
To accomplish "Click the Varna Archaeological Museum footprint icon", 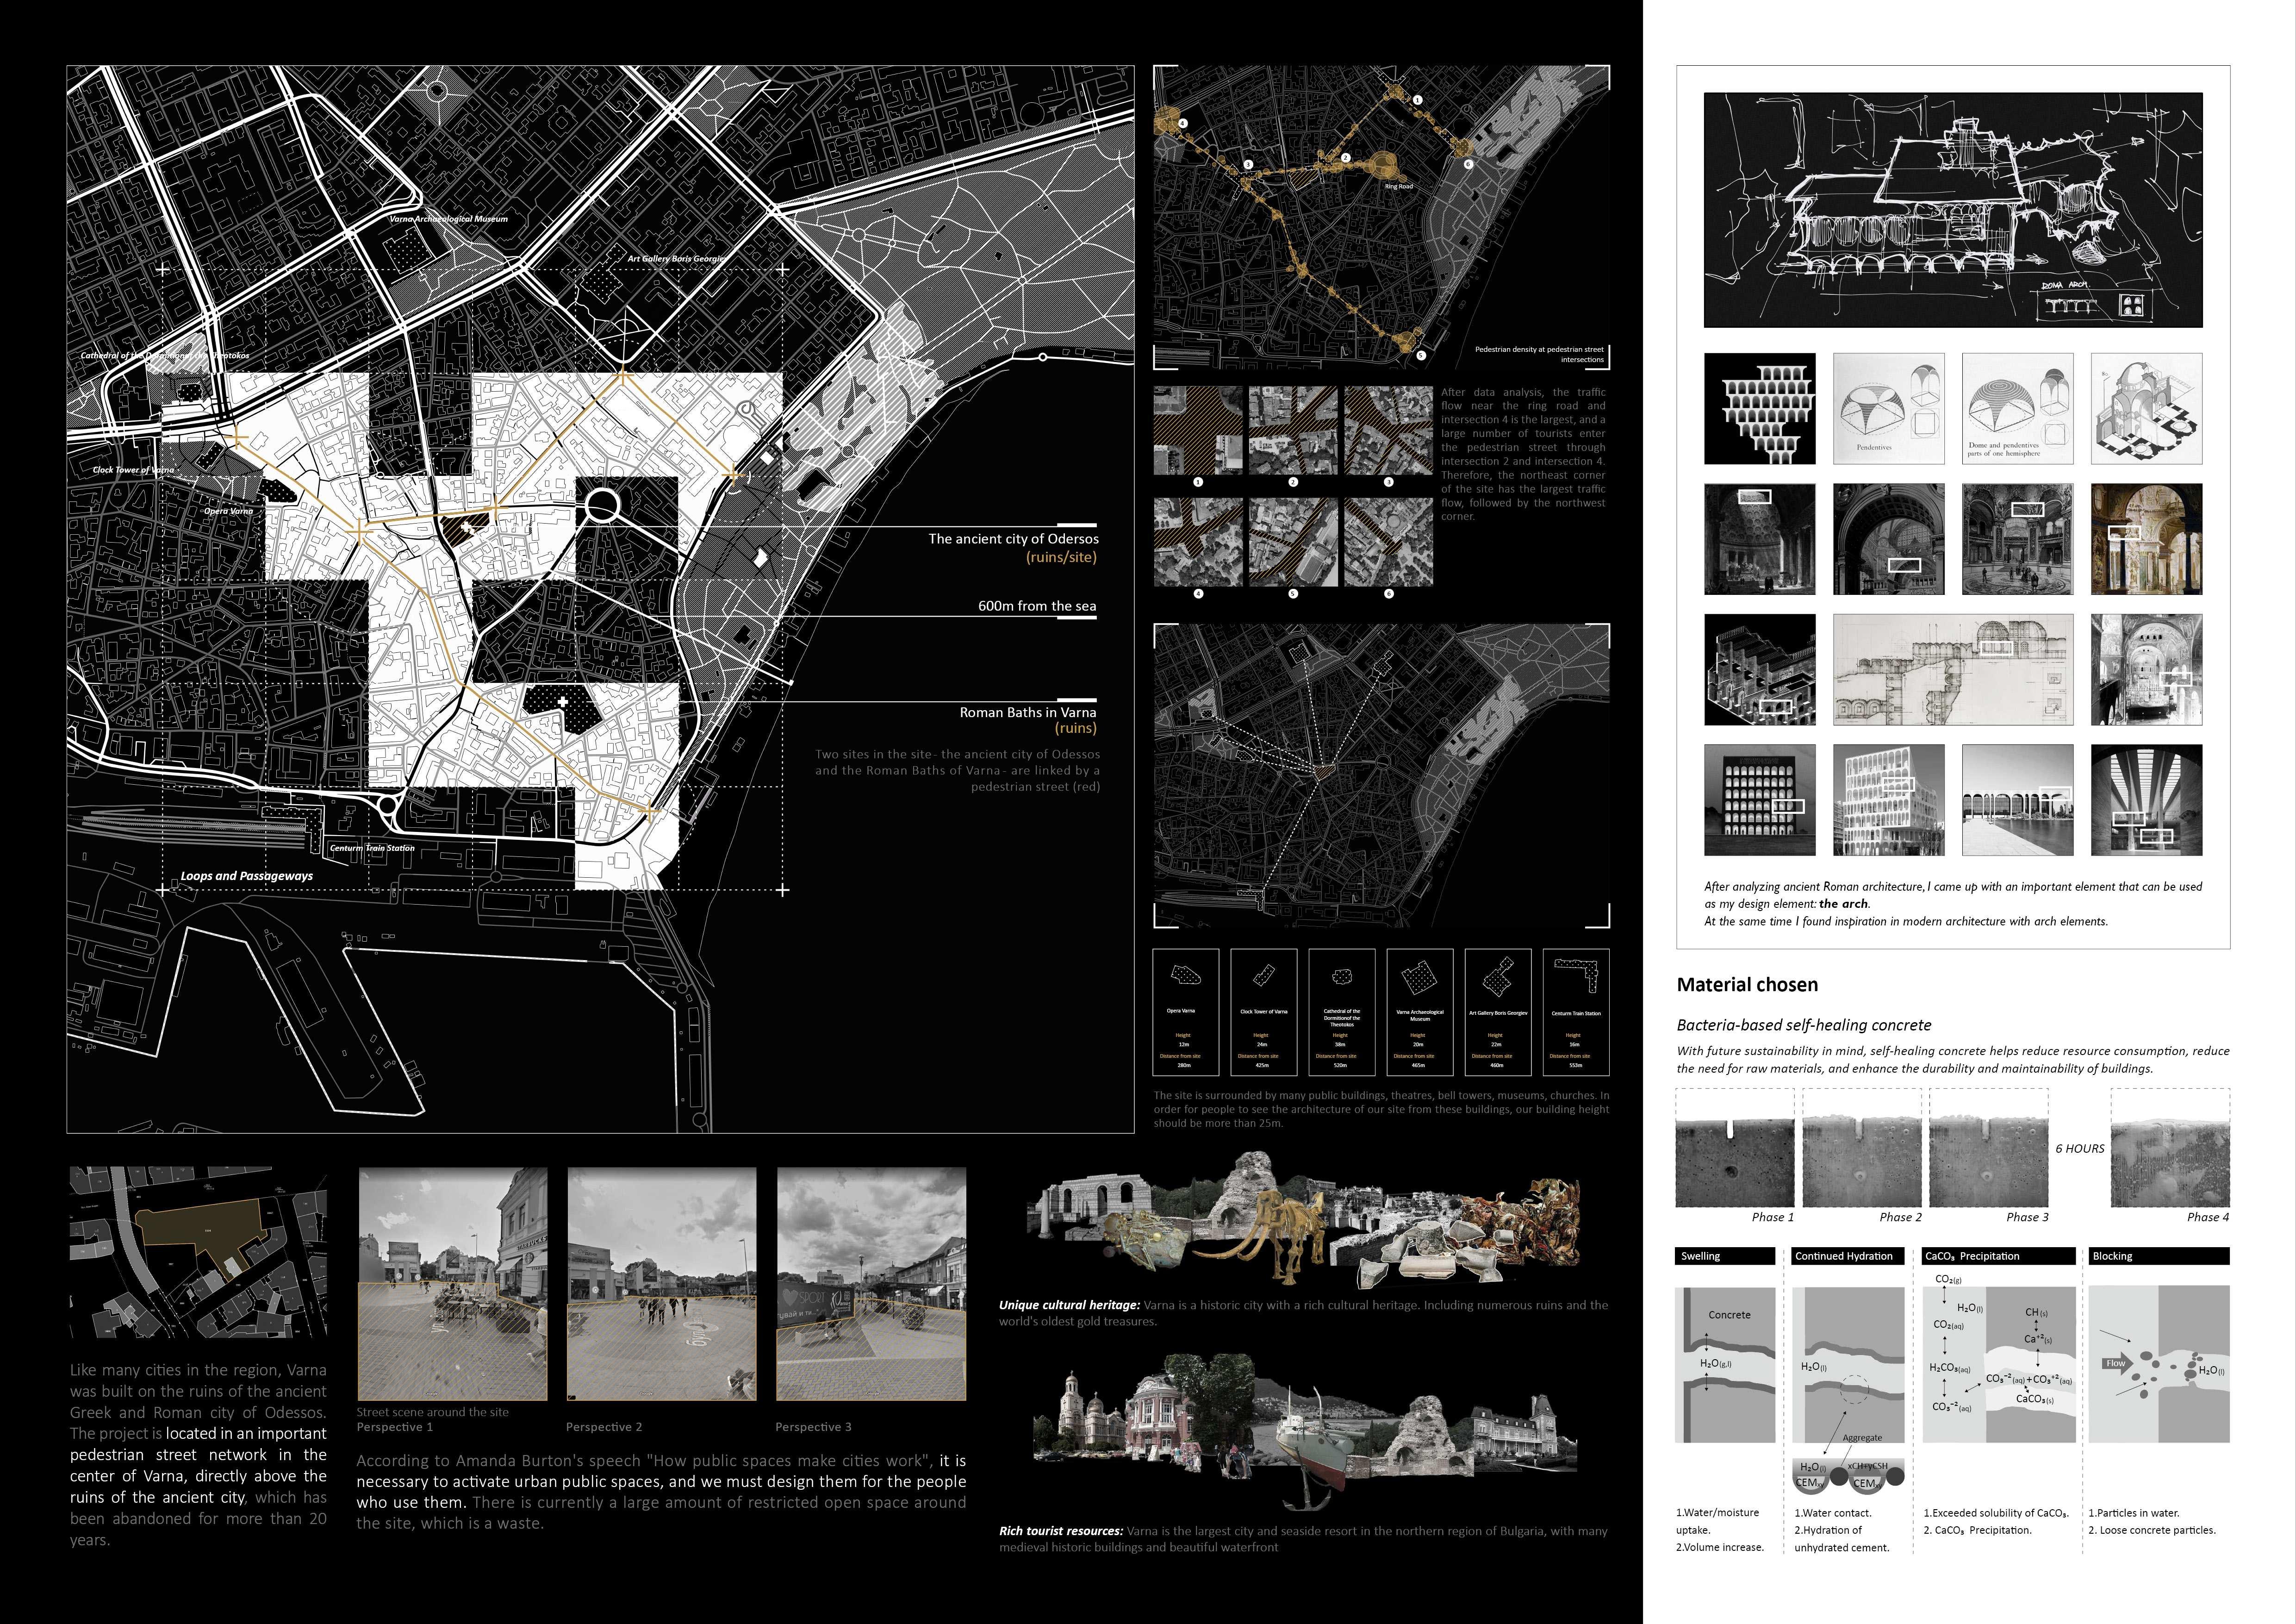I will [x=1419, y=978].
